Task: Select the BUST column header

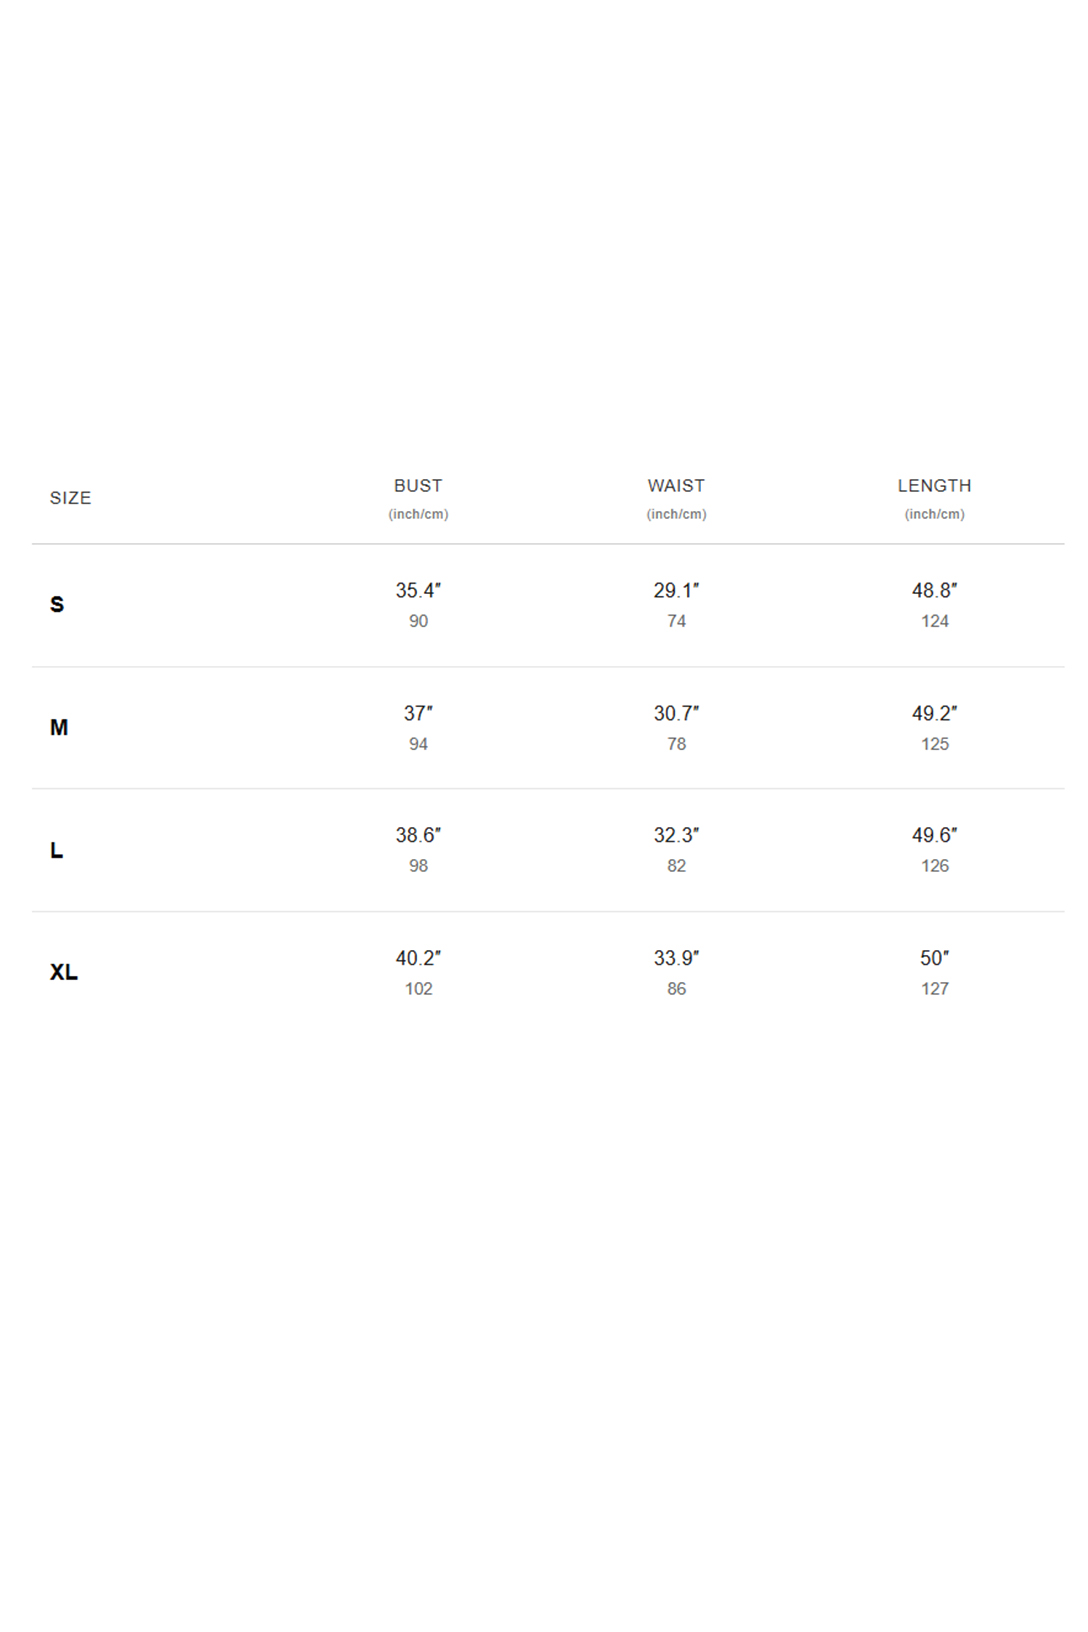Action: (x=418, y=486)
